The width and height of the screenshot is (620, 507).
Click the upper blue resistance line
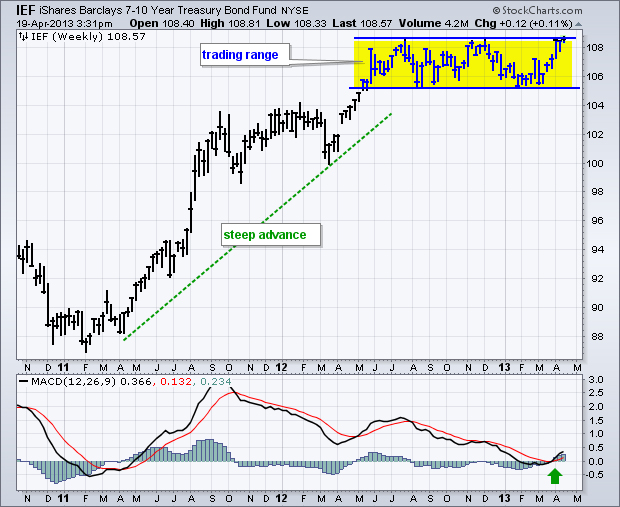465,38
